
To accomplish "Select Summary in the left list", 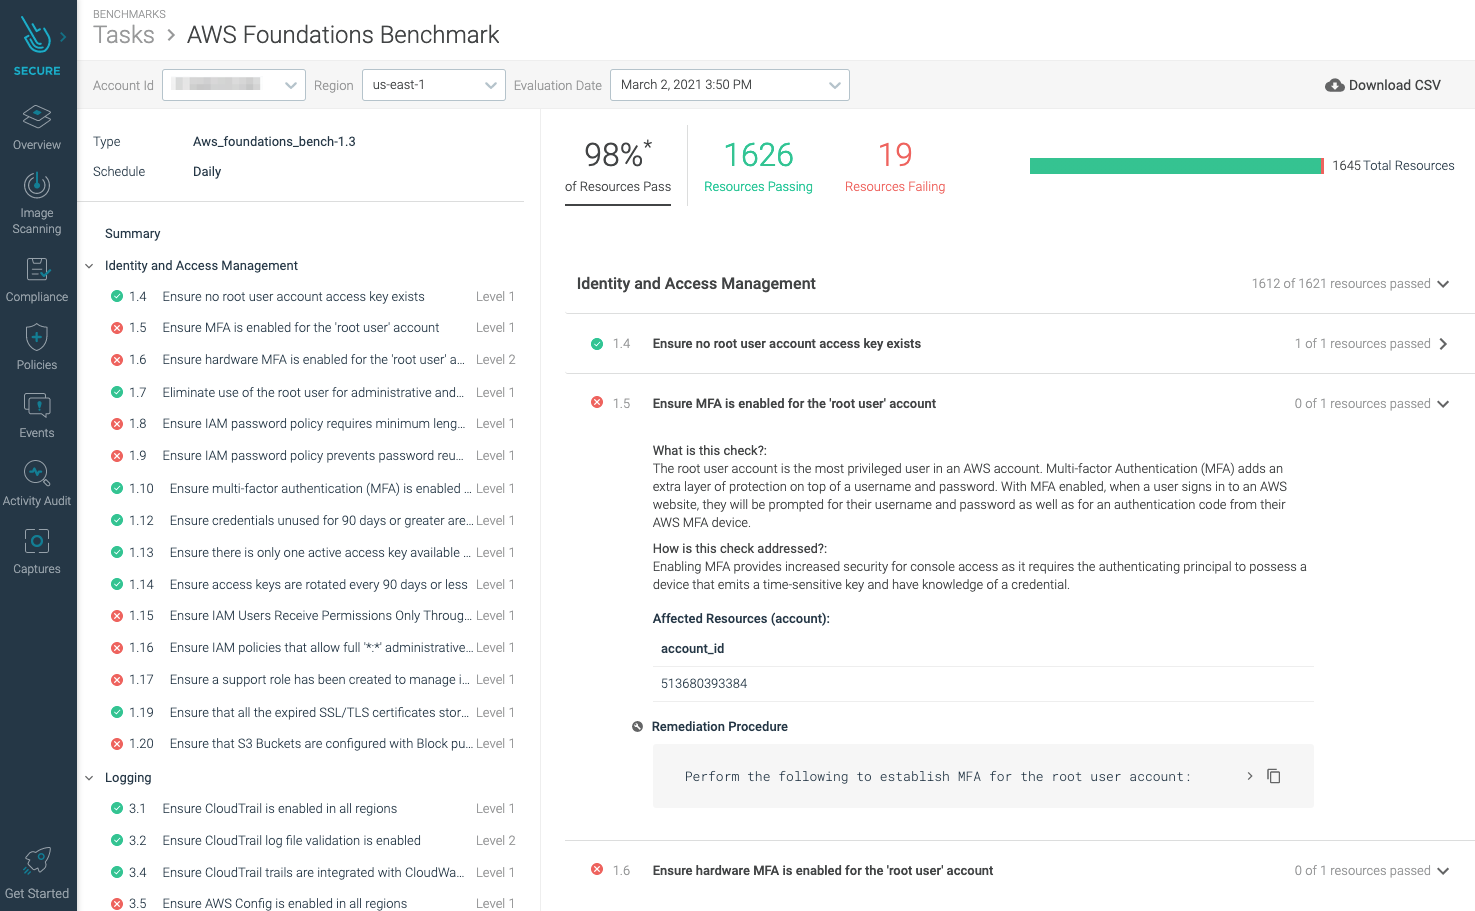I will 133,234.
